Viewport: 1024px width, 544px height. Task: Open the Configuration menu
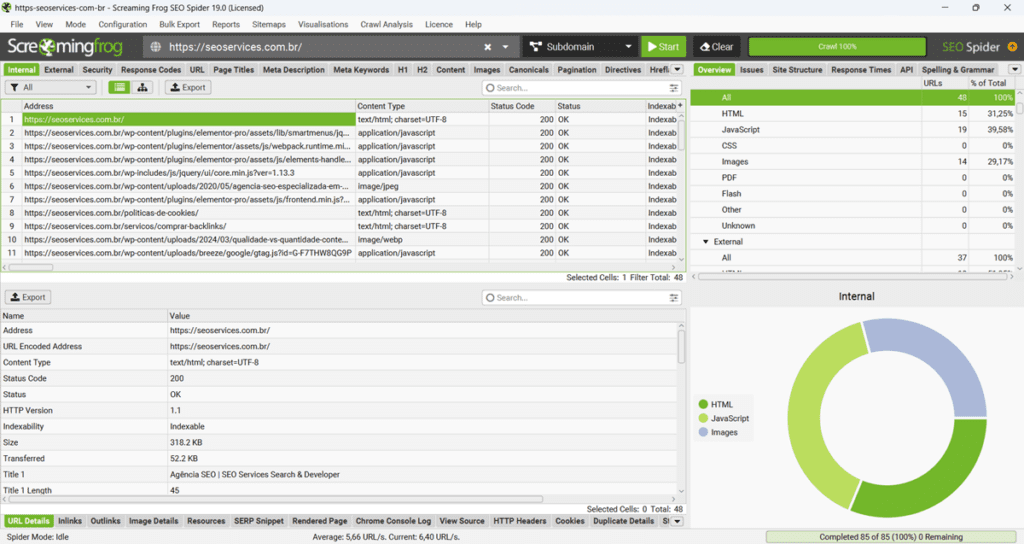(123, 24)
